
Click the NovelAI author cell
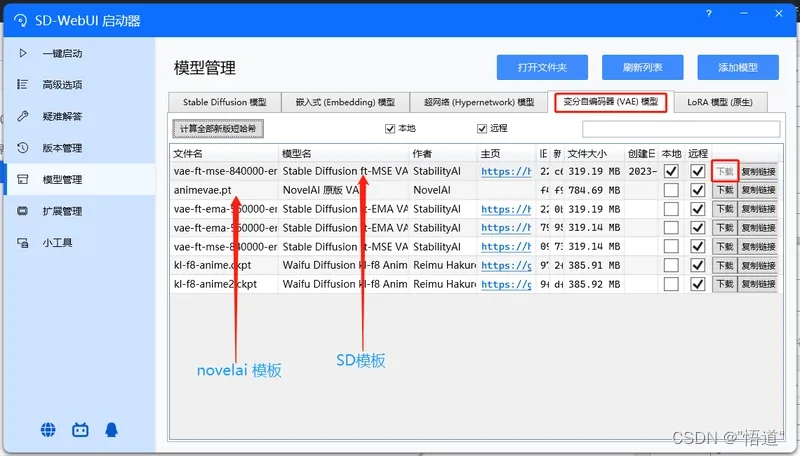coord(443,190)
